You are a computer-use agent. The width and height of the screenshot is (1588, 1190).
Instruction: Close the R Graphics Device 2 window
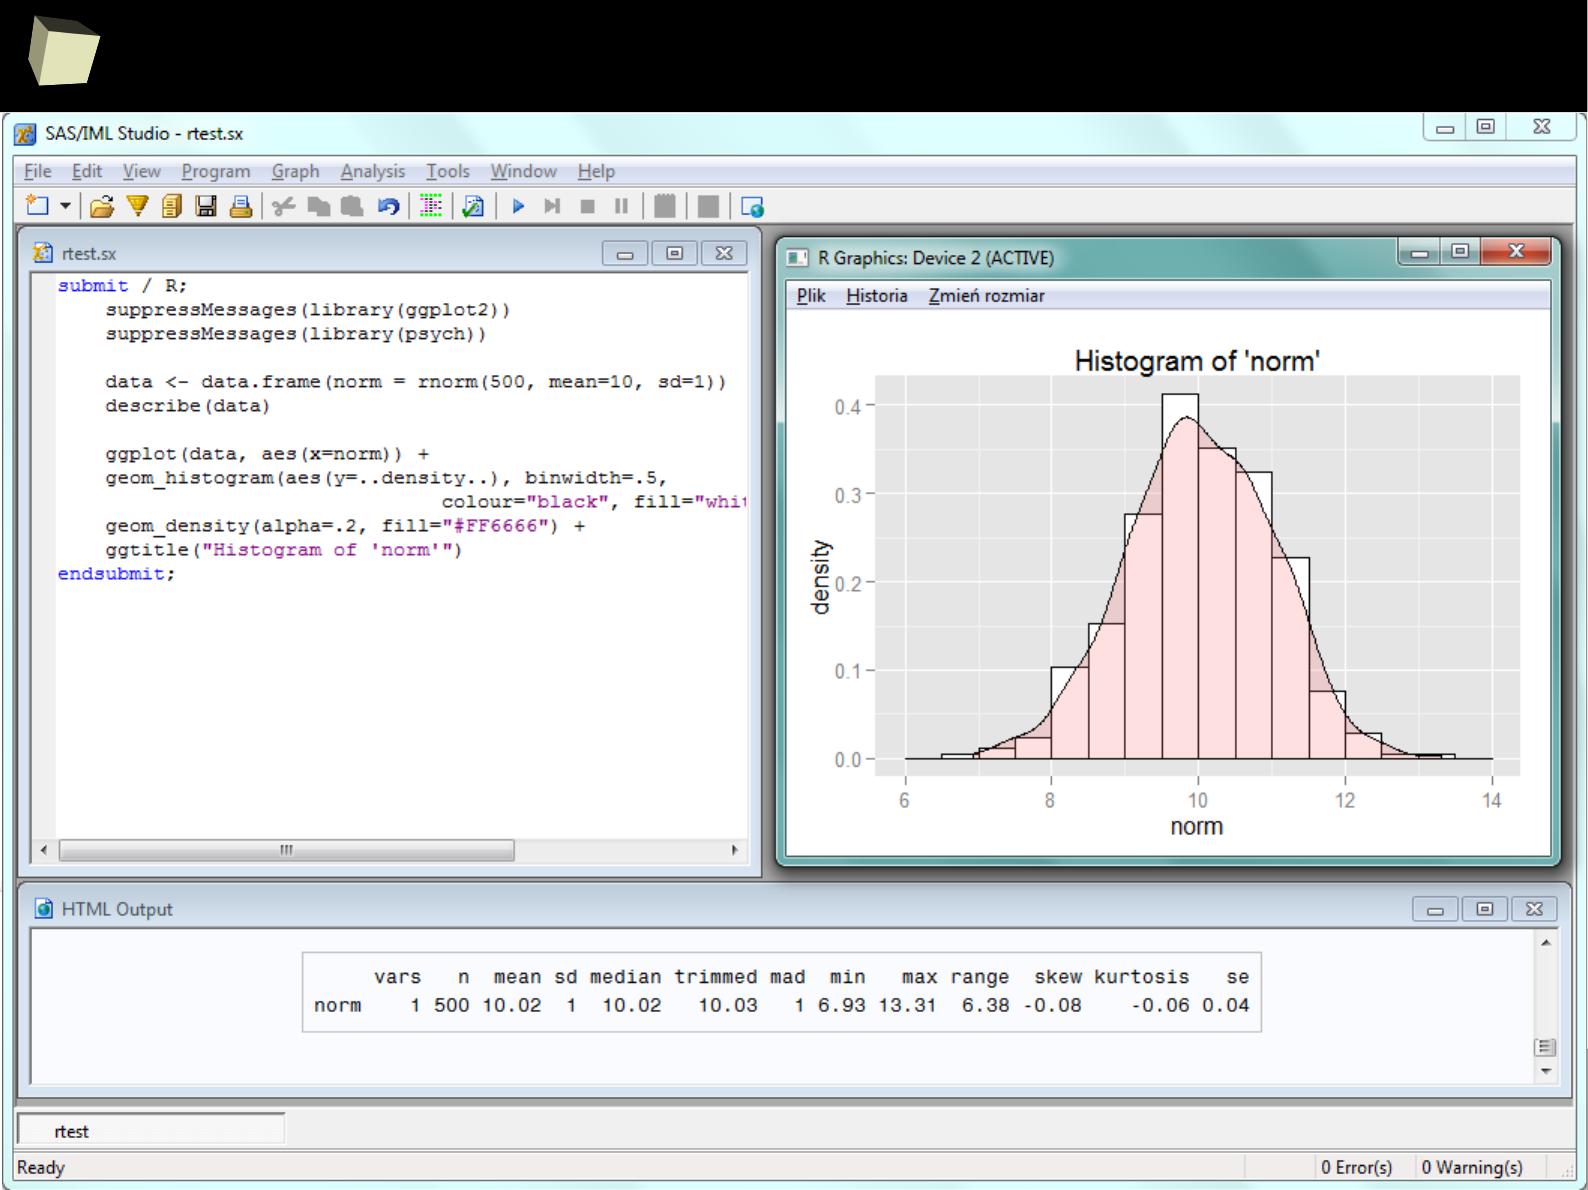coord(1516,252)
